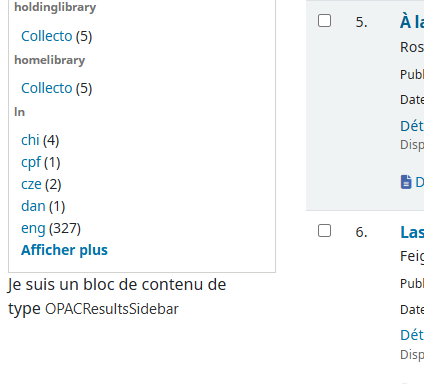Filter results by eng language
This screenshot has width=424, height=384.
[x=33, y=229]
